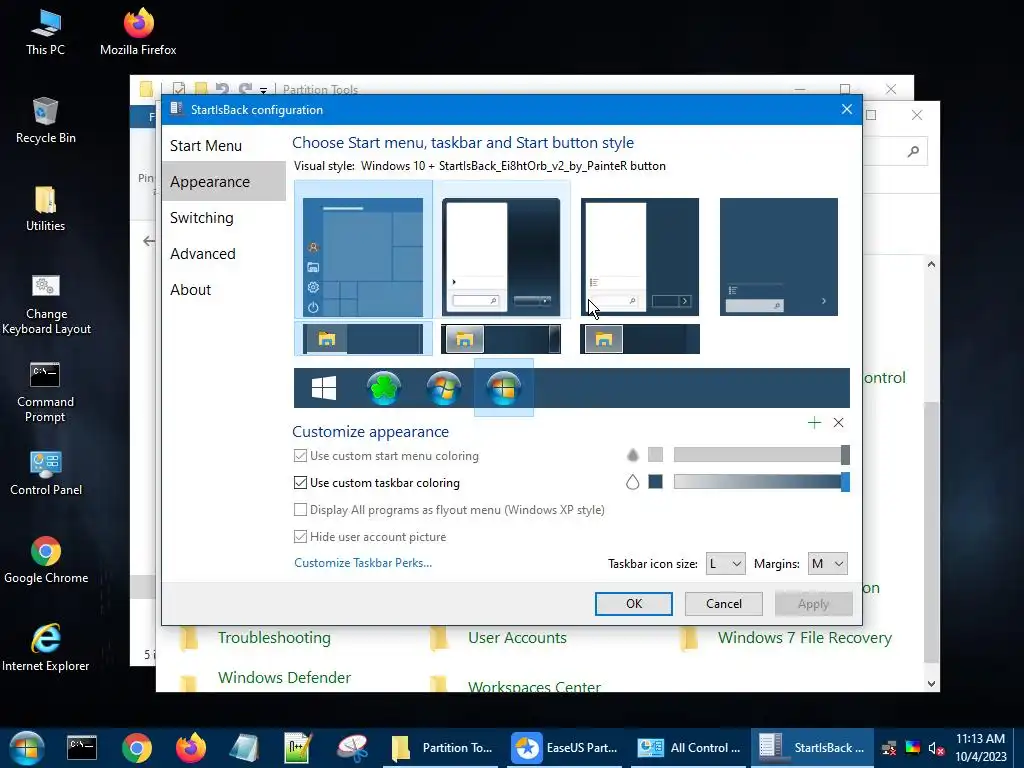1024x768 pixels.
Task: Open Troubleshooting in Control Panel window
Action: [274, 637]
